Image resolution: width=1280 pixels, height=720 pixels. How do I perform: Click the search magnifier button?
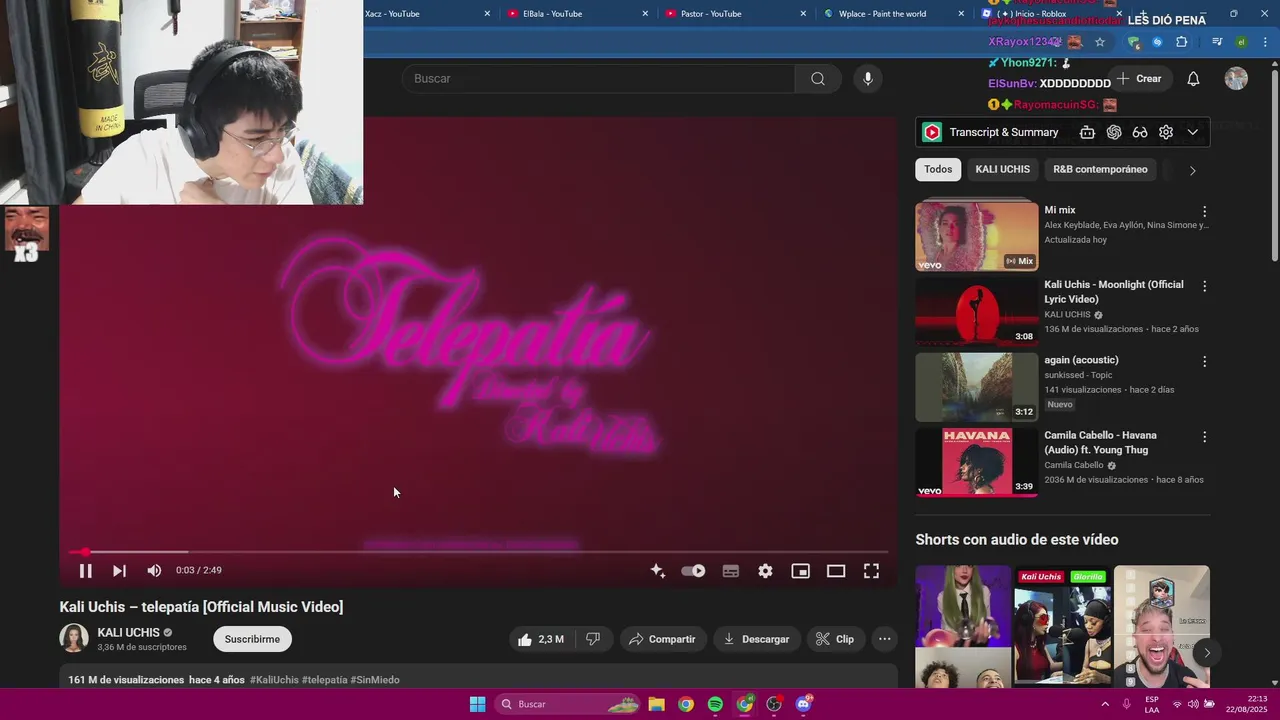(x=818, y=78)
